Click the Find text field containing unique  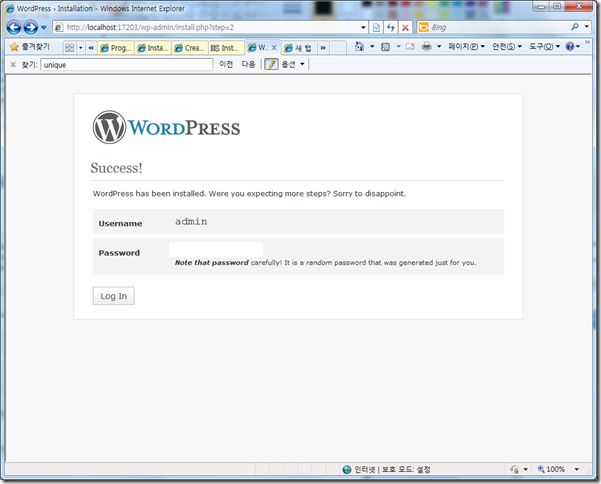(127, 65)
